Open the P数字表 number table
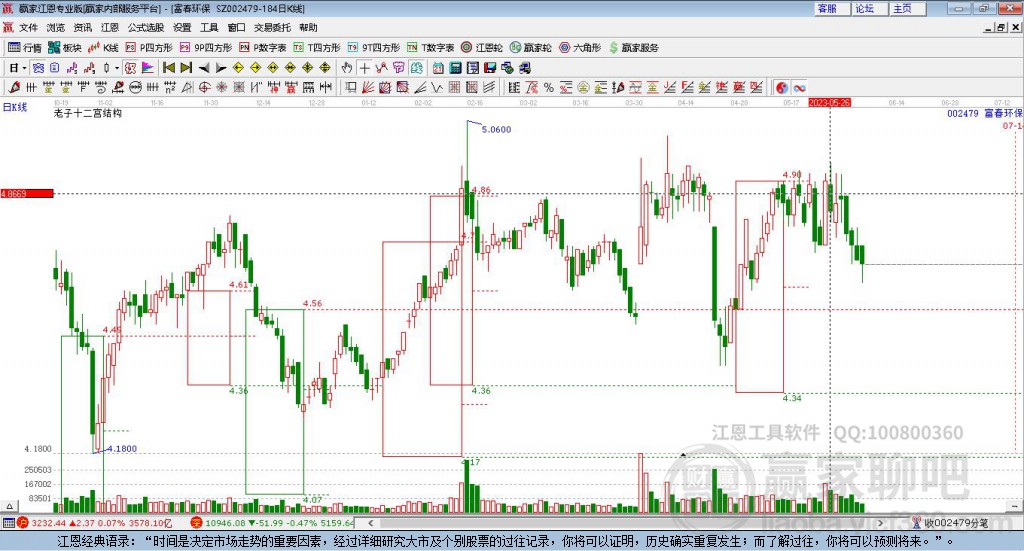1024x551 pixels. coord(263,48)
